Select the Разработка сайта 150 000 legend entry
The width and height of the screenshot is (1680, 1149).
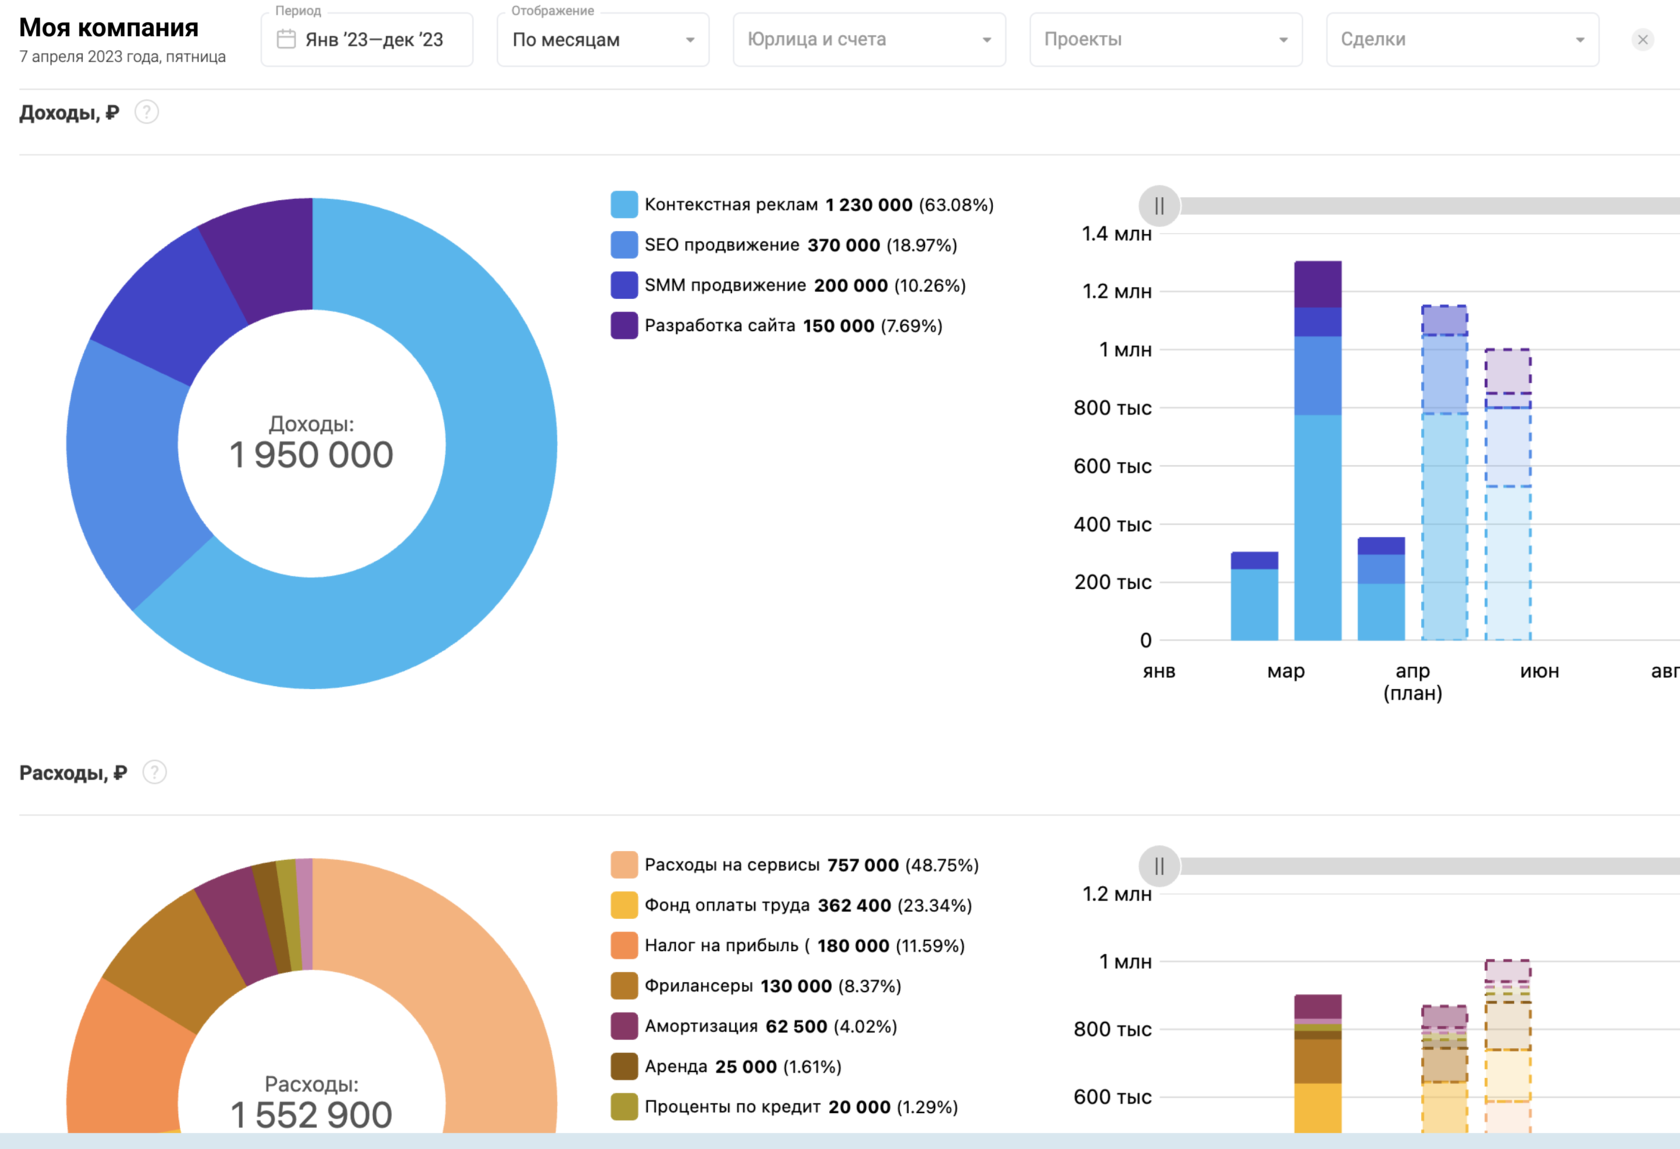(x=777, y=325)
